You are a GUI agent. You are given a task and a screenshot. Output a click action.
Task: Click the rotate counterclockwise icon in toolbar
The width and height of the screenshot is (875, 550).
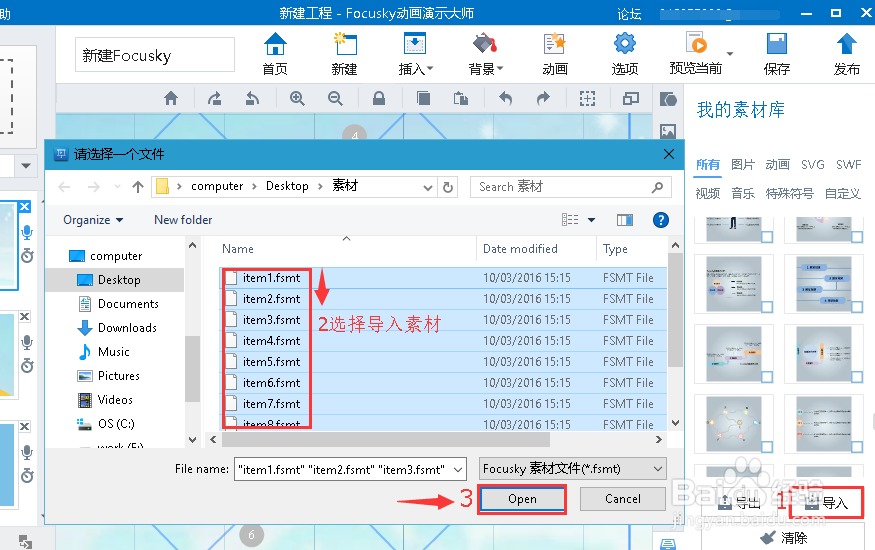tap(252, 99)
